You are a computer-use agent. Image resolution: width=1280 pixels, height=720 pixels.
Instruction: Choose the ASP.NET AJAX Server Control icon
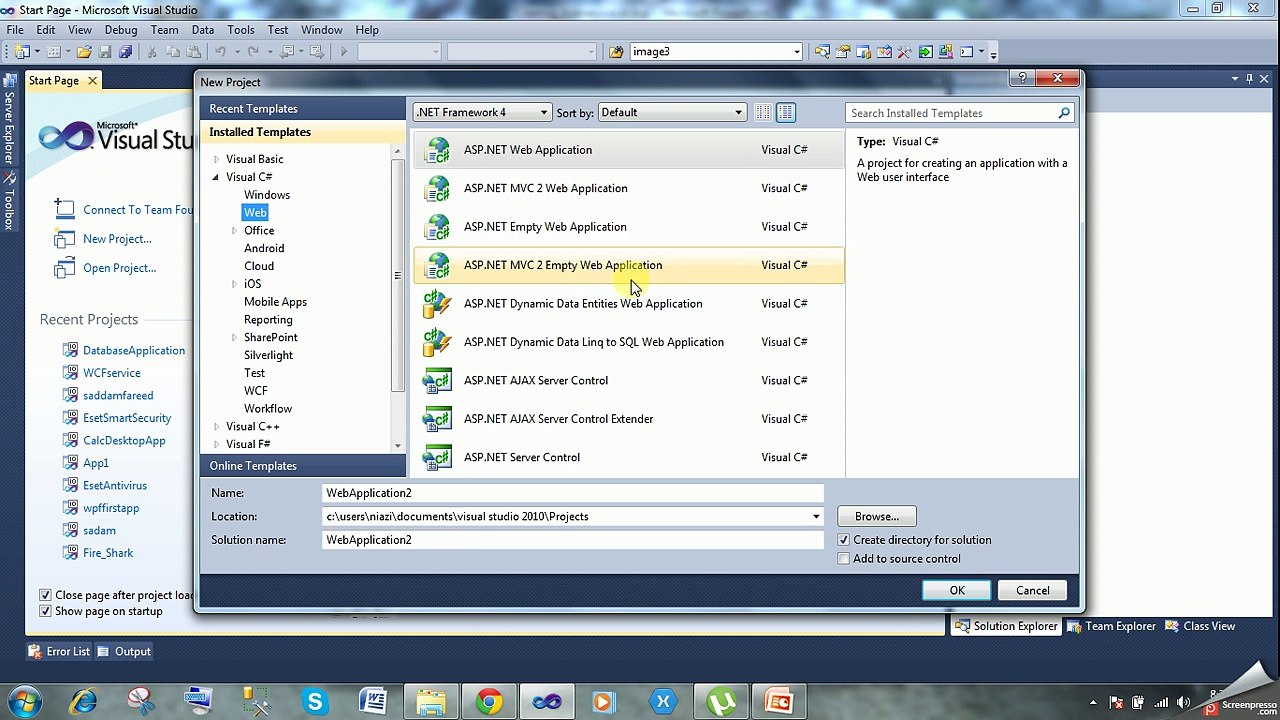click(x=437, y=381)
